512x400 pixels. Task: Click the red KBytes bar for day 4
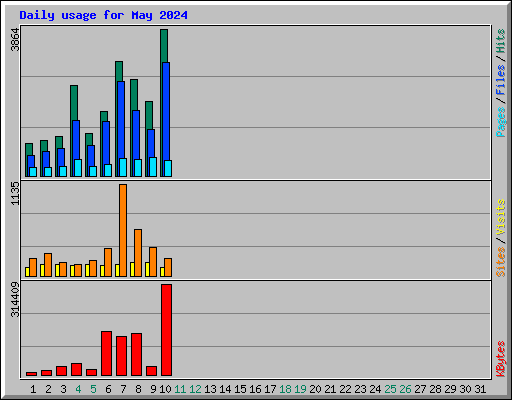point(76,369)
